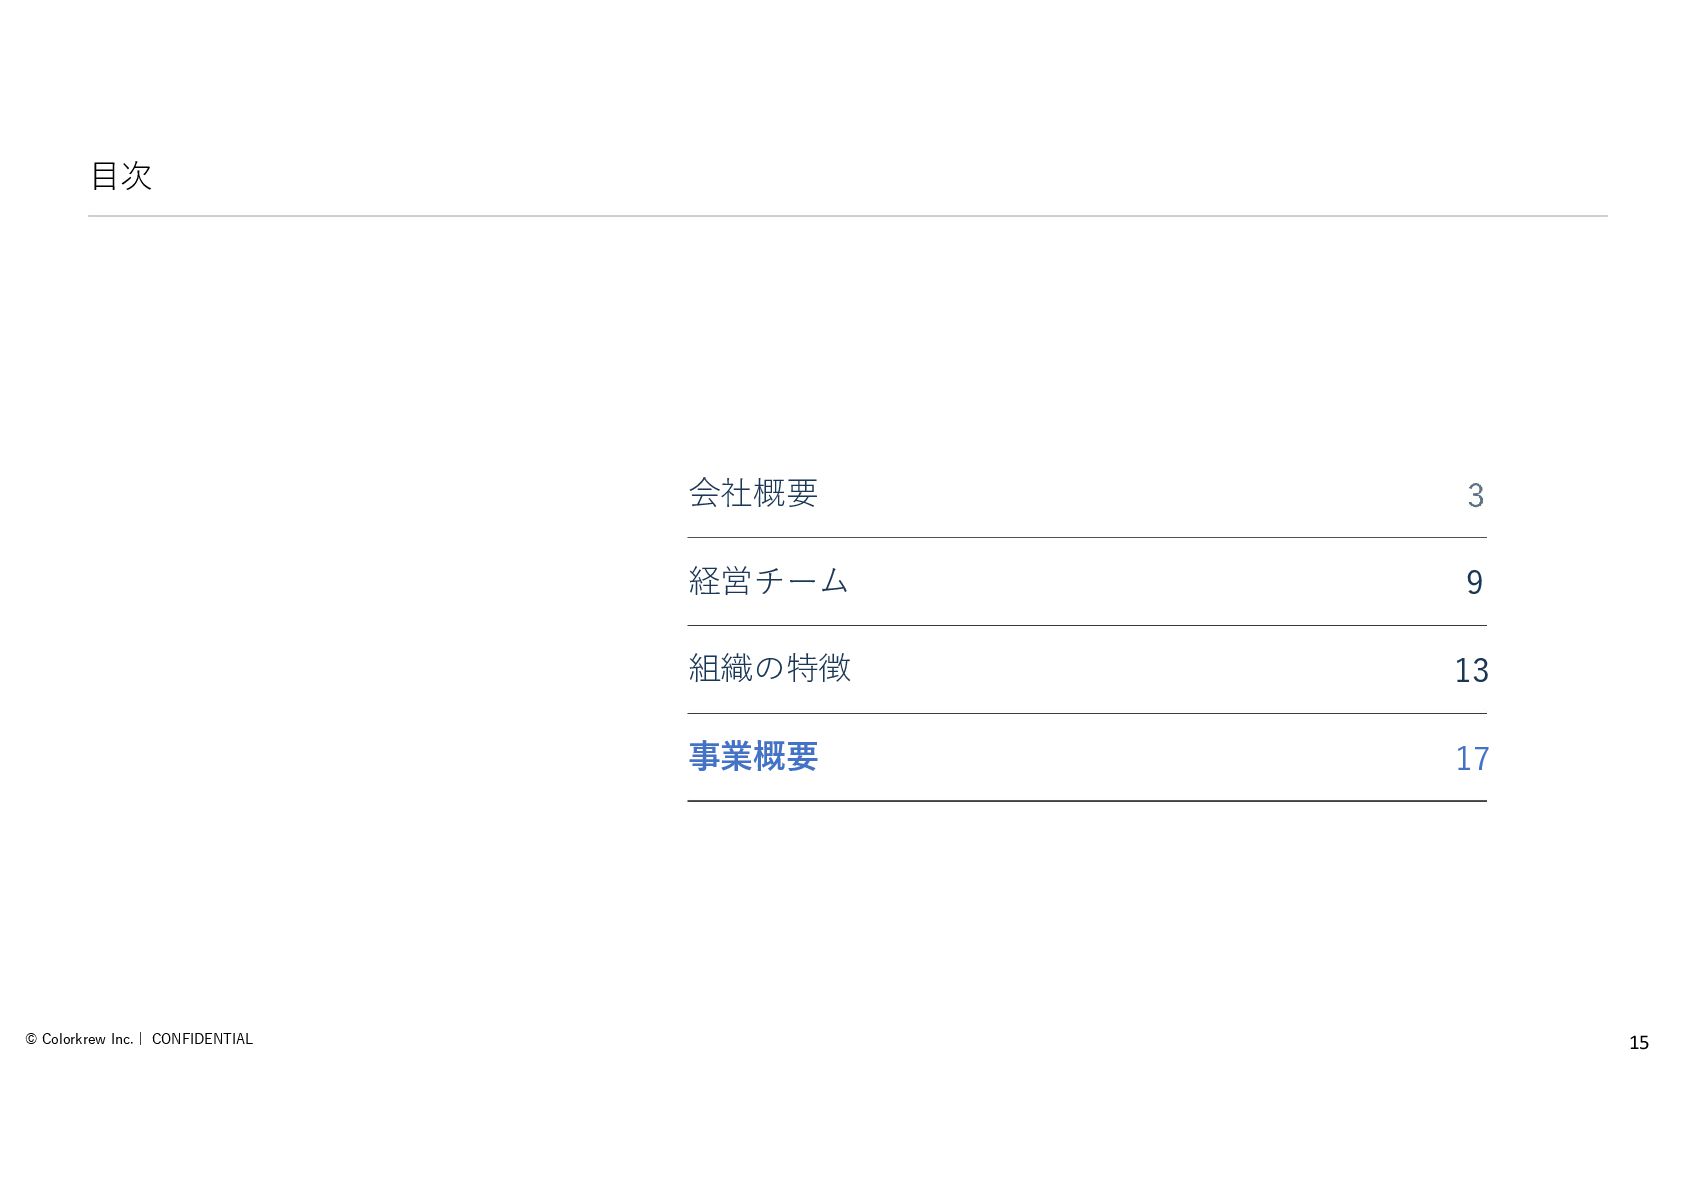Click the divider line below 会社概要

[1086, 538]
